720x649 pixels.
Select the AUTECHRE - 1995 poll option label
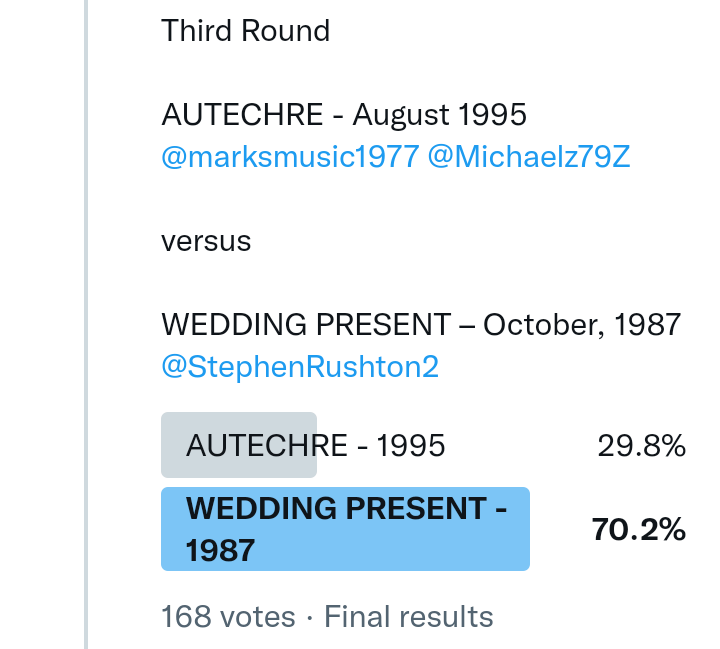pyautogui.click(x=315, y=446)
